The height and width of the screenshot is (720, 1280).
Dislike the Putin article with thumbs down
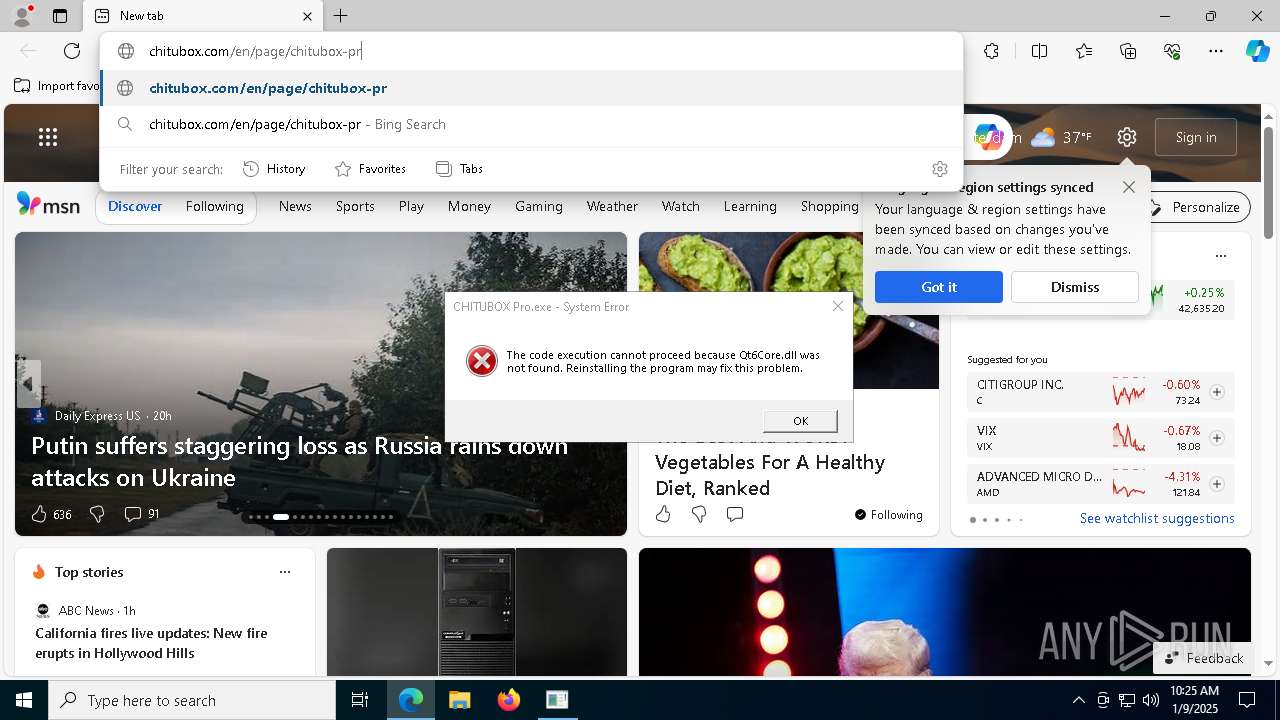(97, 514)
